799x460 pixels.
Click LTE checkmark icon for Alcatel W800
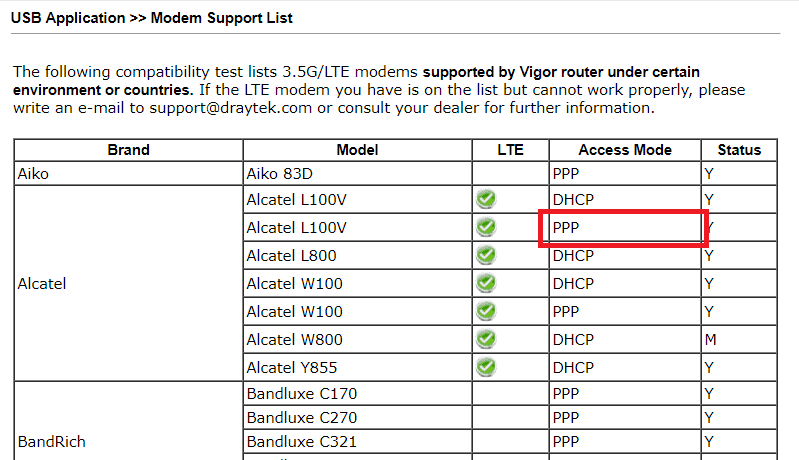tap(486, 339)
